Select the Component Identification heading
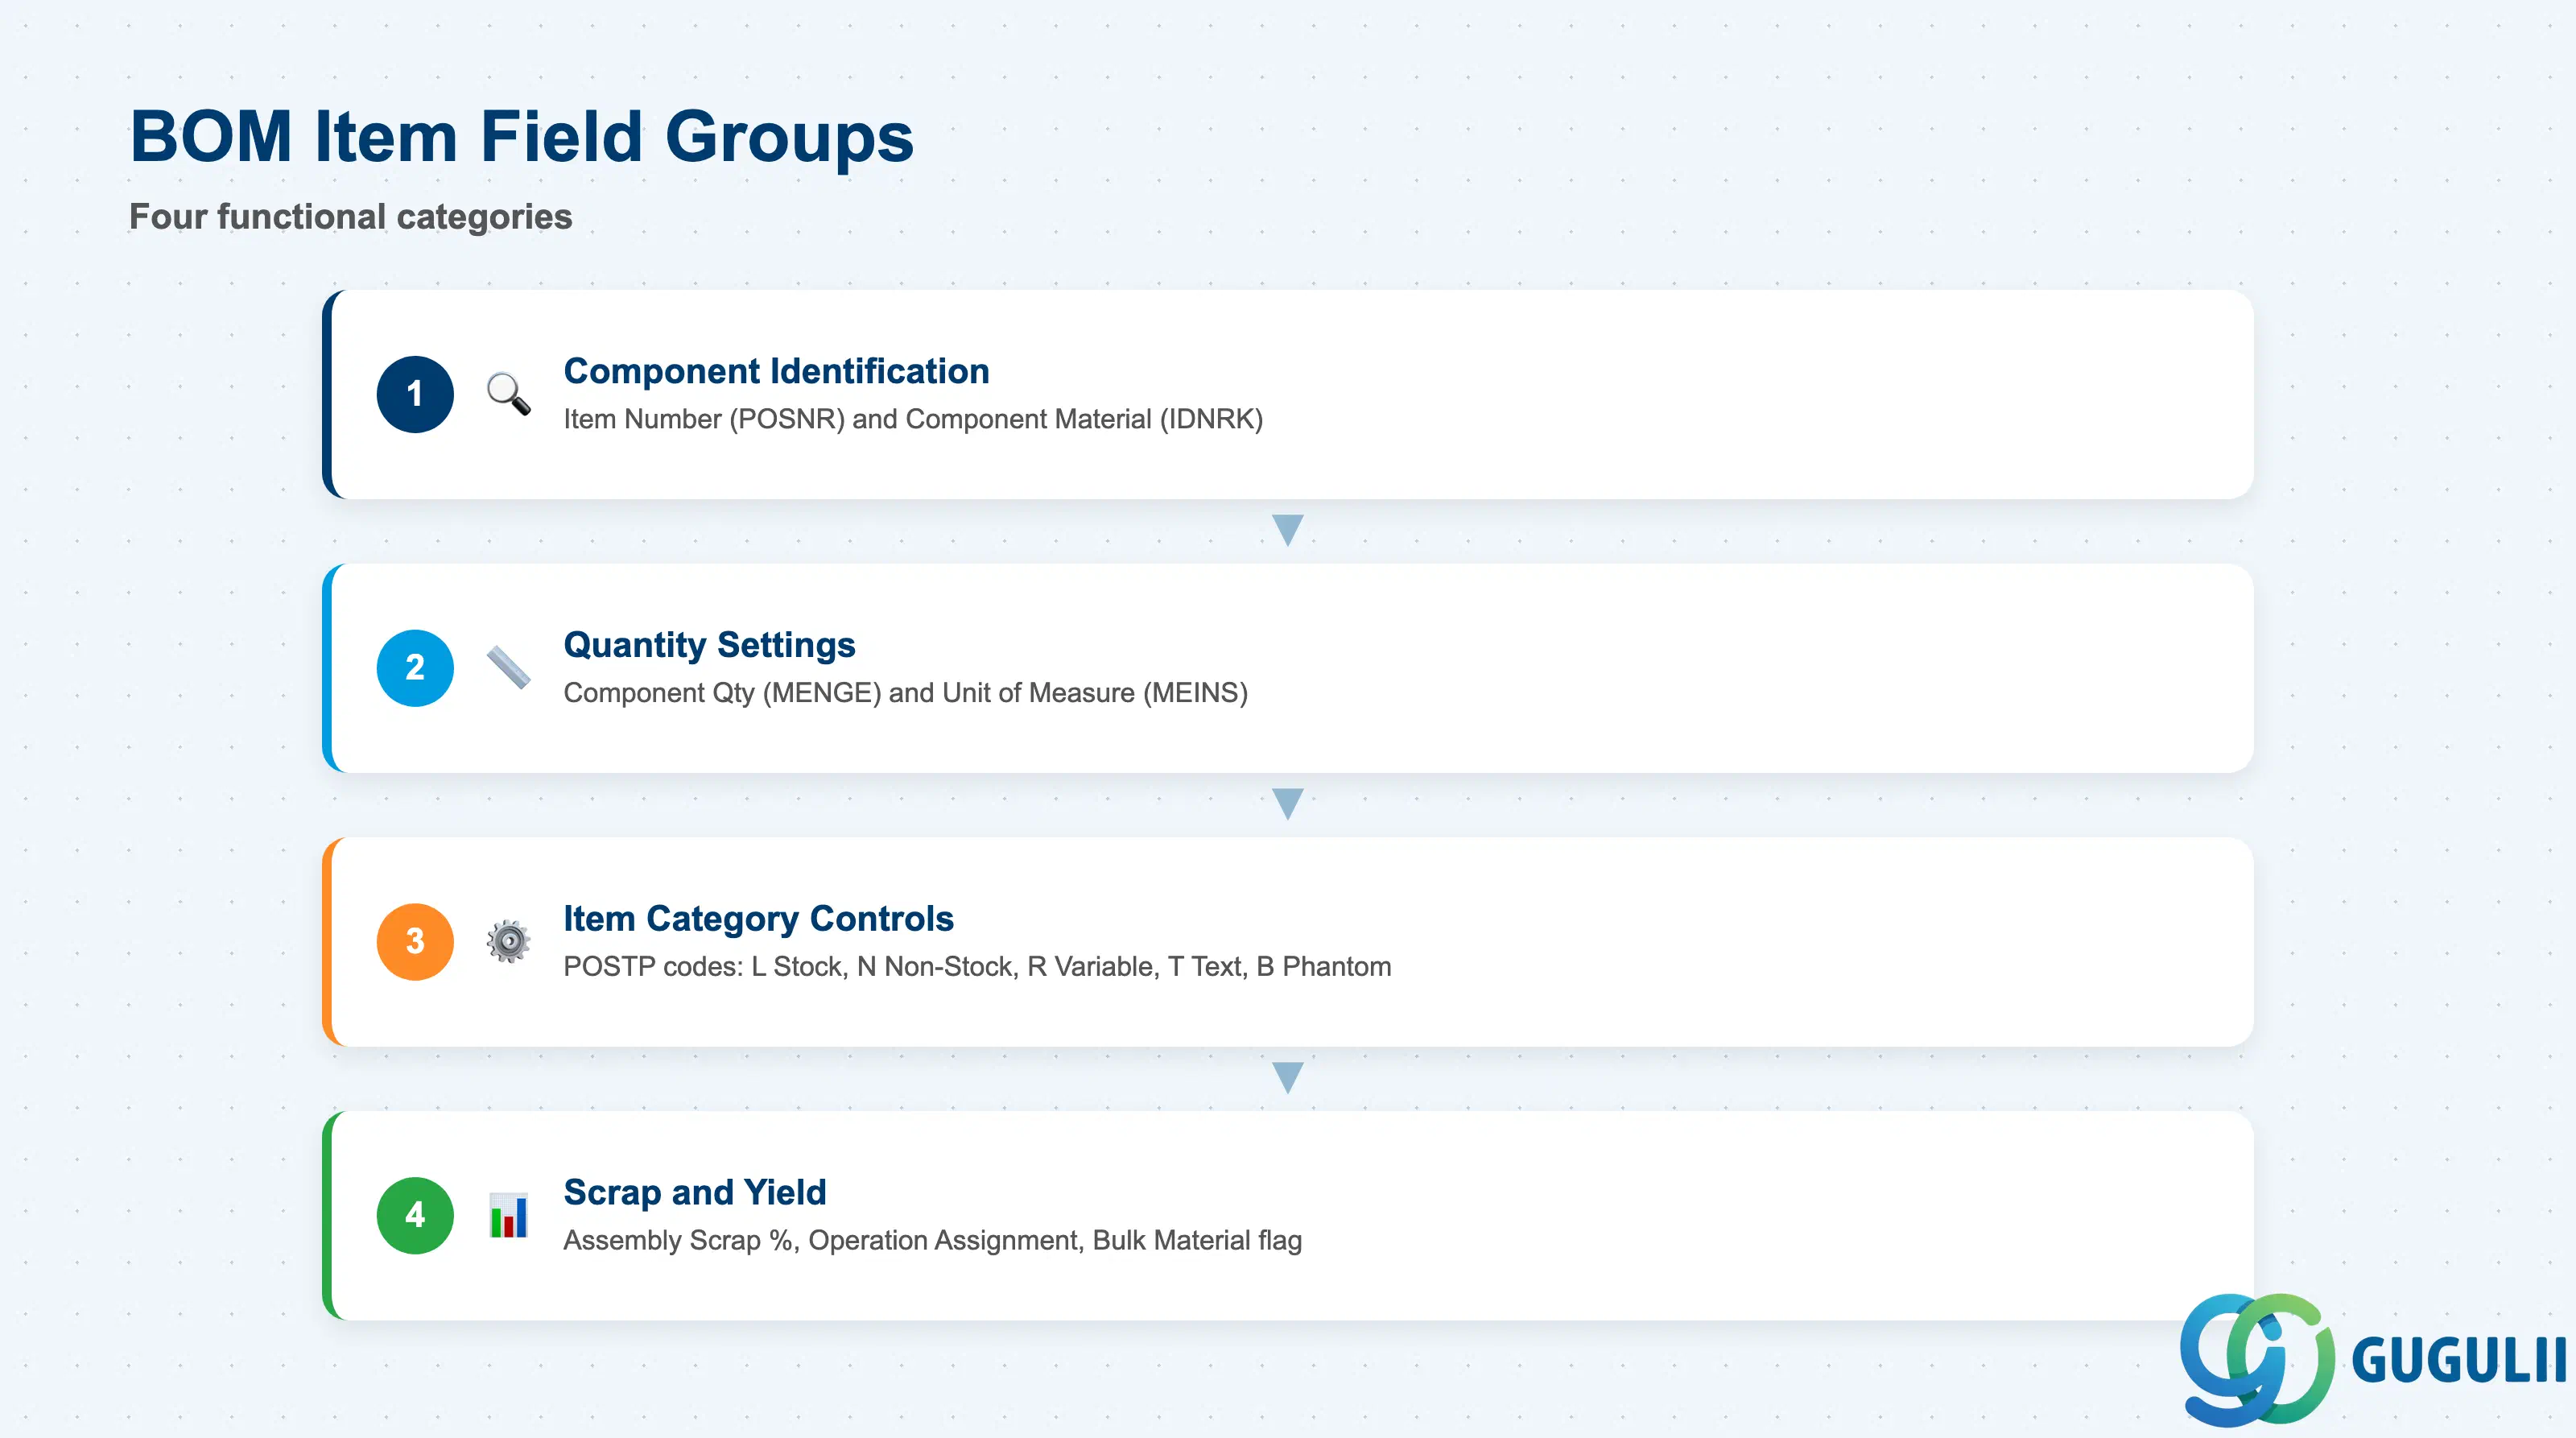 776,371
